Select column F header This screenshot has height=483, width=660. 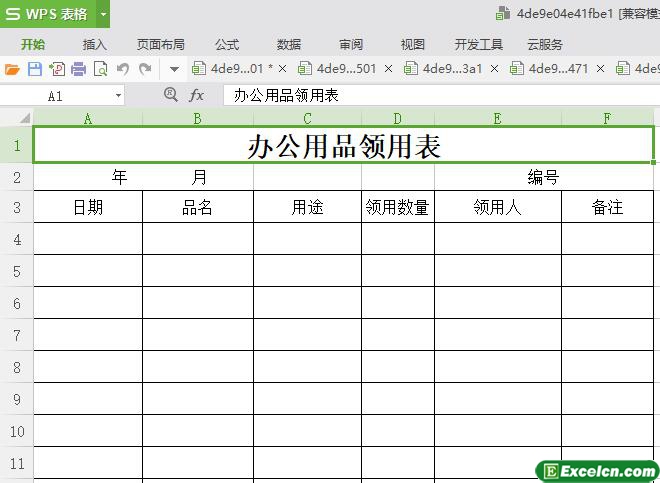click(607, 118)
